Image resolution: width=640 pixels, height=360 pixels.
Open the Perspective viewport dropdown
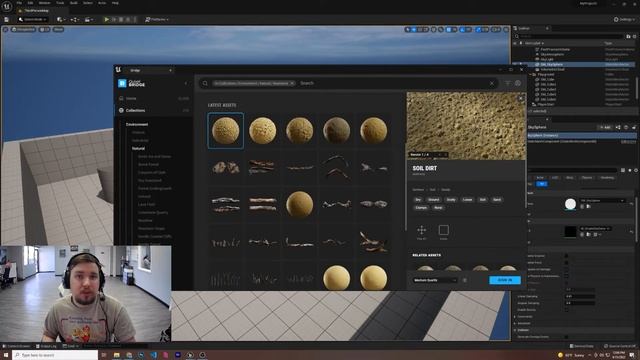(x=24, y=29)
